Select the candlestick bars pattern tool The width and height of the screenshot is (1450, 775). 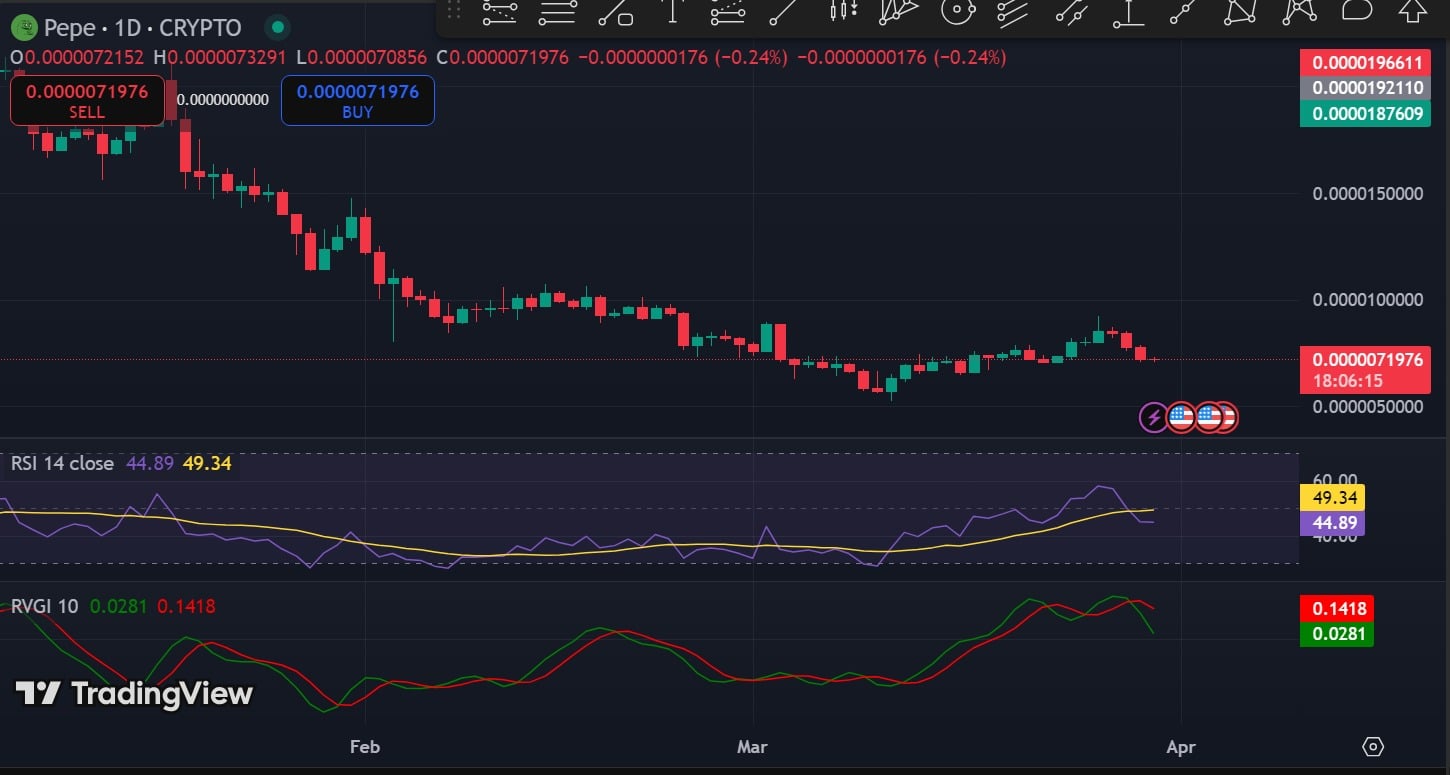pos(844,11)
